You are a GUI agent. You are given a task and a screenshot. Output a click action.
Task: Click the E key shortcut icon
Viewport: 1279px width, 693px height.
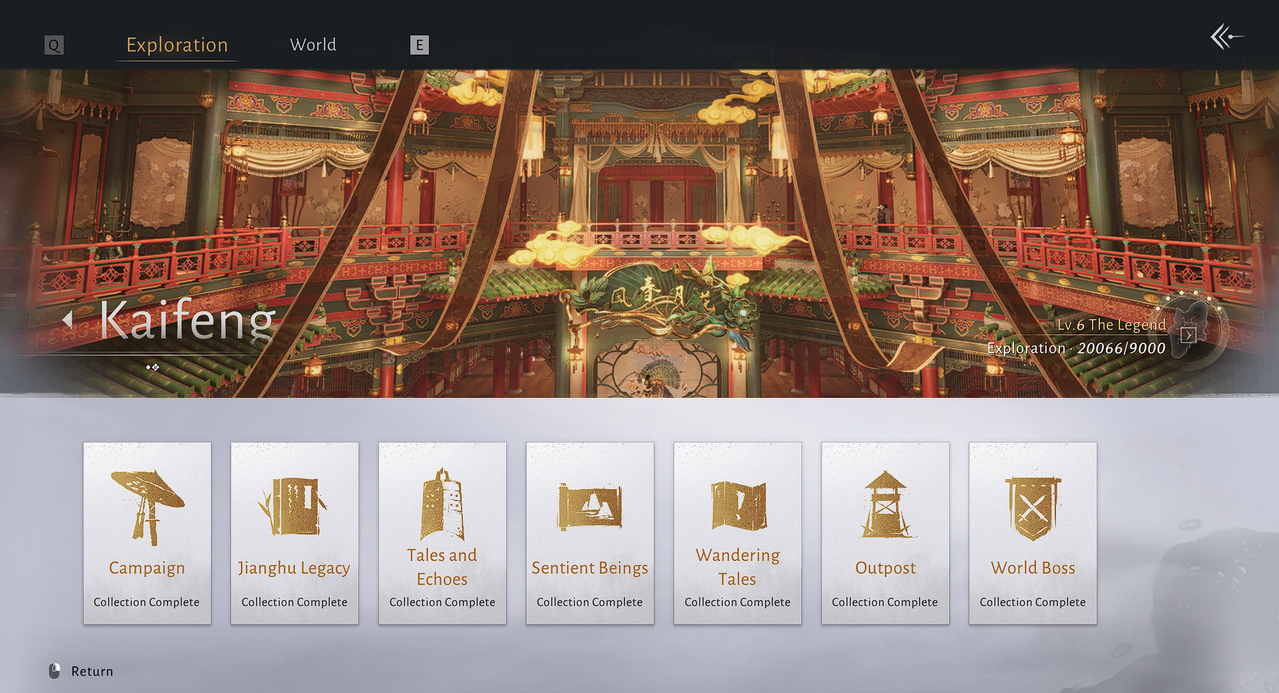pos(420,45)
